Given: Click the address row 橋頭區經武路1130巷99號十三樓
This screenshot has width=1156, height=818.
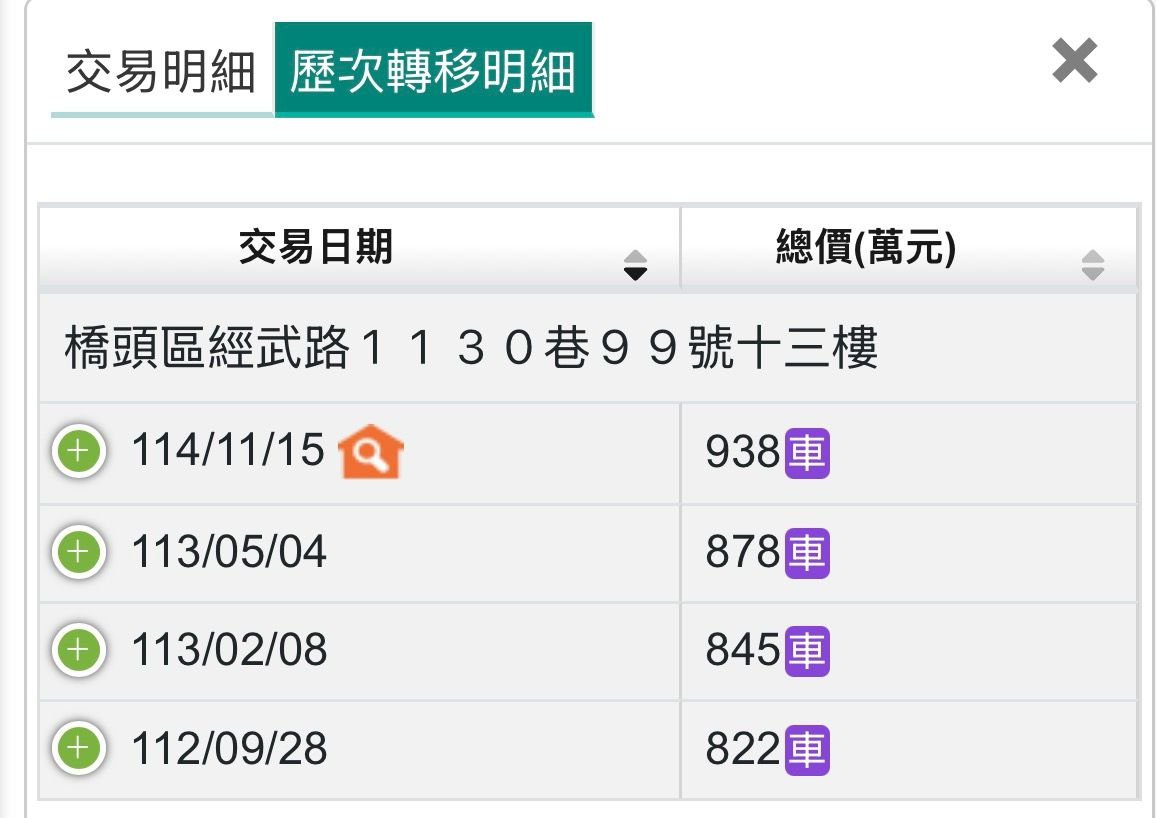Looking at the screenshot, I should pyautogui.click(x=471, y=349).
